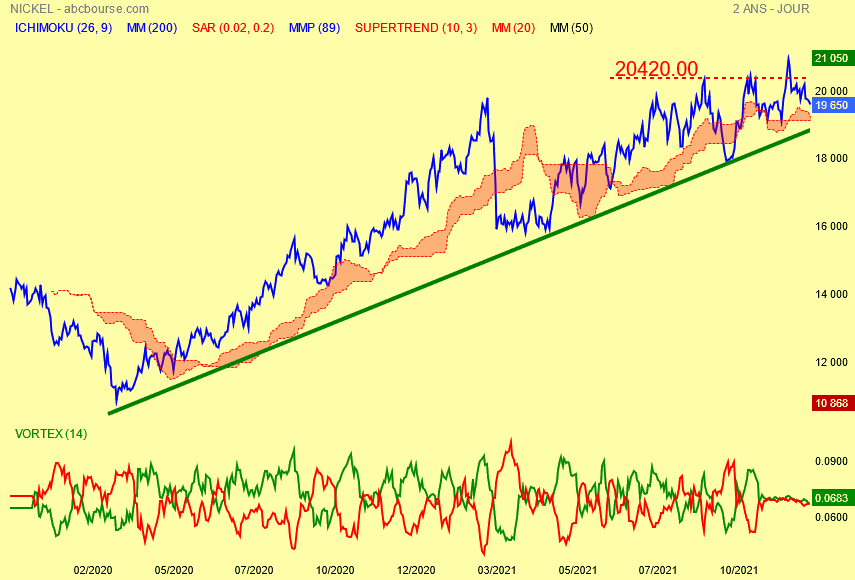Image resolution: width=855 pixels, height=580 pixels.
Task: Click the 02/2020 date axis label
Action: pos(93,570)
